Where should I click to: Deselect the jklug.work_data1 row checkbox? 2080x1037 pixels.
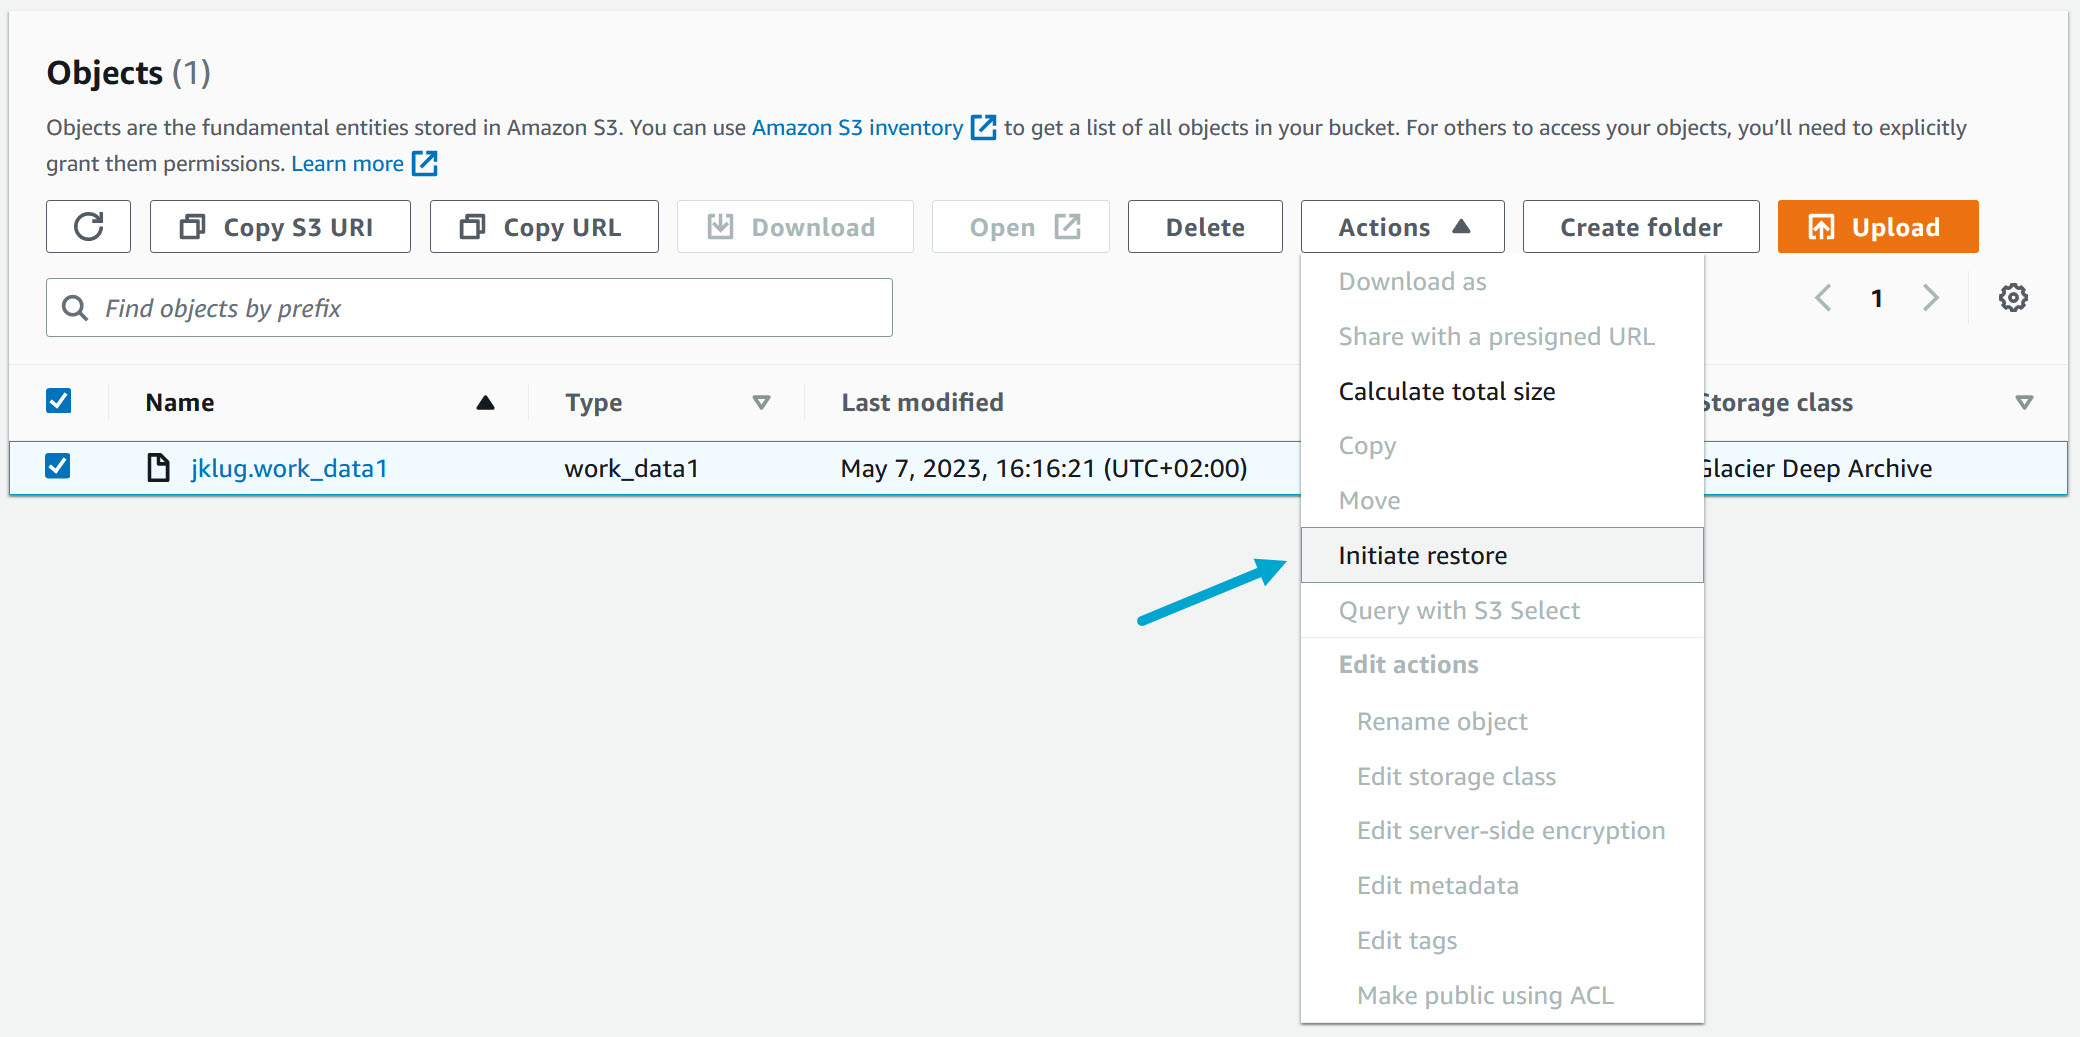[59, 466]
